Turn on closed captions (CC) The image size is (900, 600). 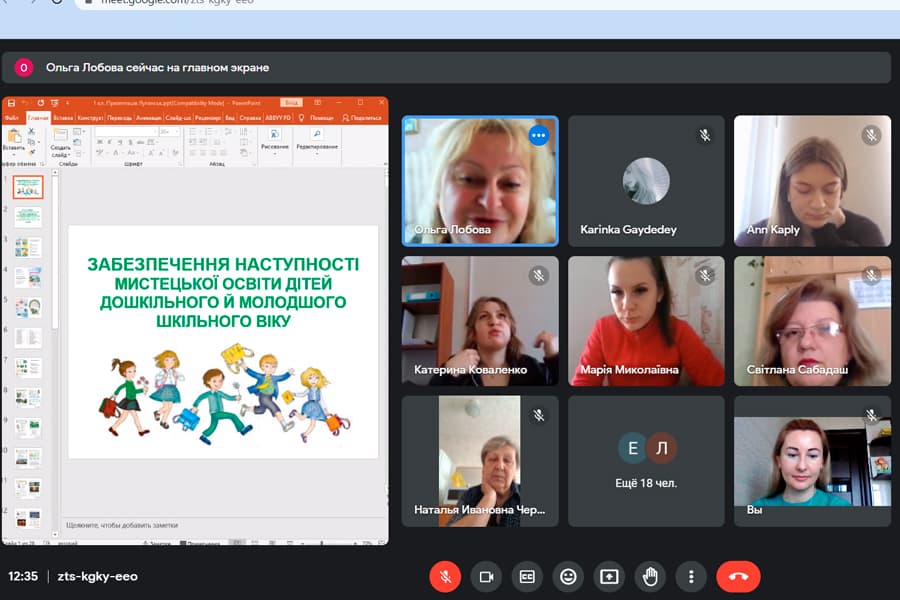[527, 576]
